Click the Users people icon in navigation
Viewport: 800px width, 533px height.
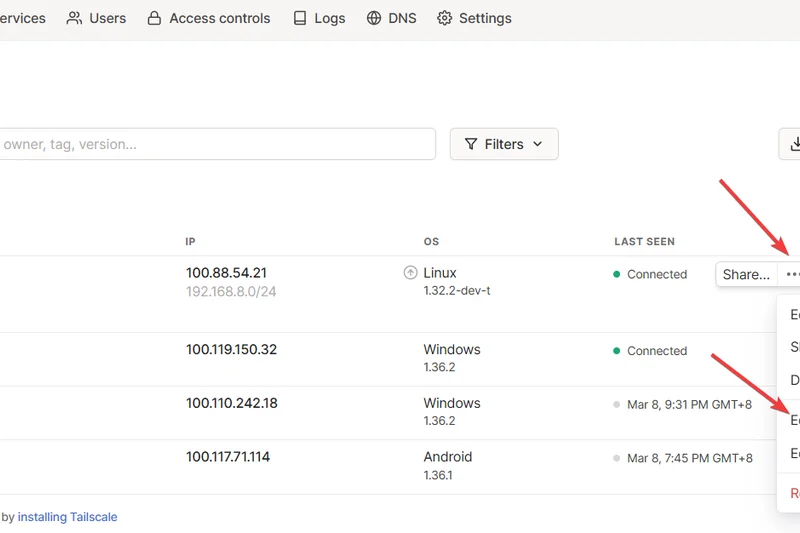click(x=74, y=18)
